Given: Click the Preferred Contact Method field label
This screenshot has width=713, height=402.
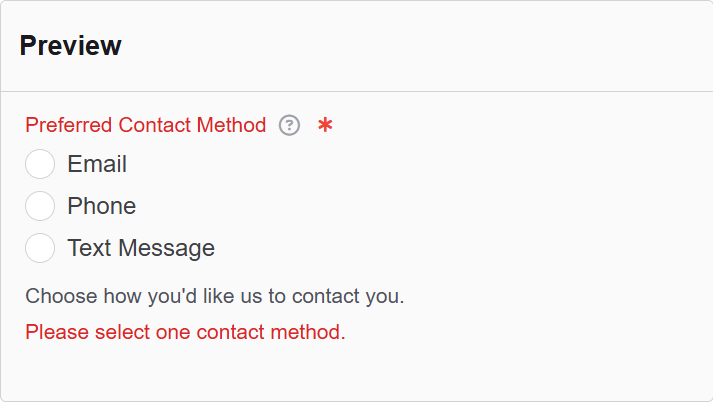Looking at the screenshot, I should (x=146, y=125).
